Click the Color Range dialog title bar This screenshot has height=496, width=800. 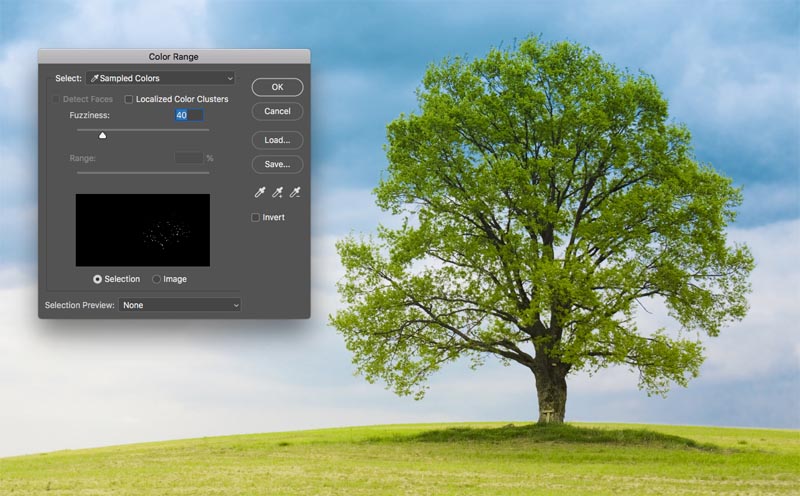[x=174, y=57]
